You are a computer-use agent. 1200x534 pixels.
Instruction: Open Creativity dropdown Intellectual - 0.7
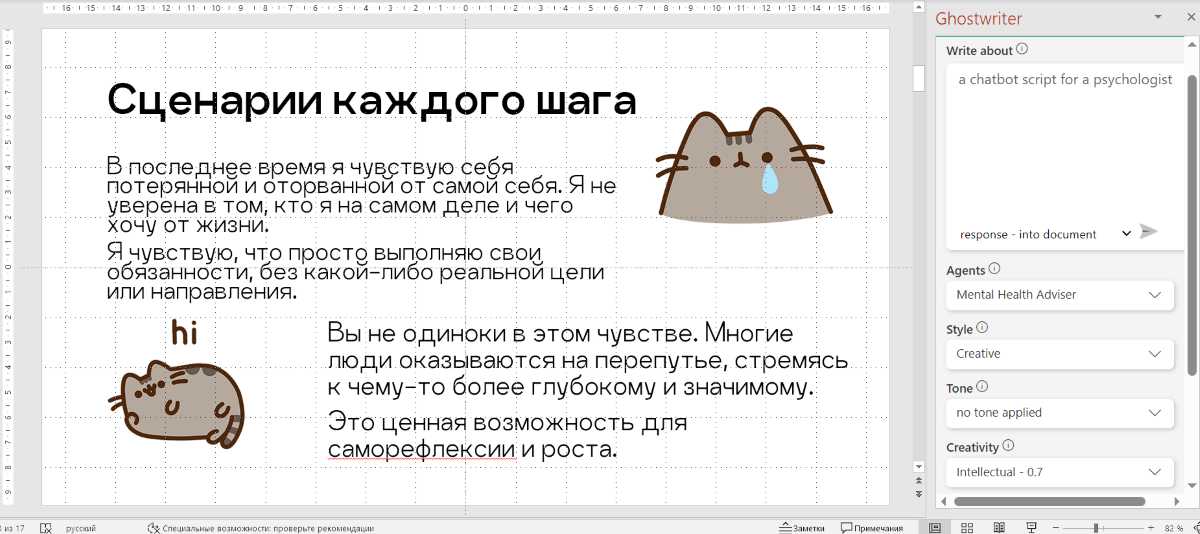(x=1059, y=472)
